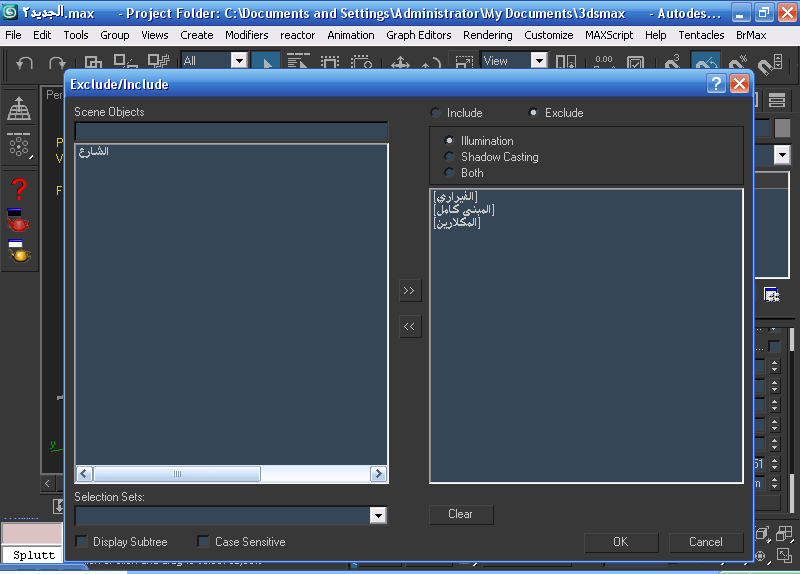Open Select by Name list icon
The image size is (800, 574).
(x=298, y=62)
